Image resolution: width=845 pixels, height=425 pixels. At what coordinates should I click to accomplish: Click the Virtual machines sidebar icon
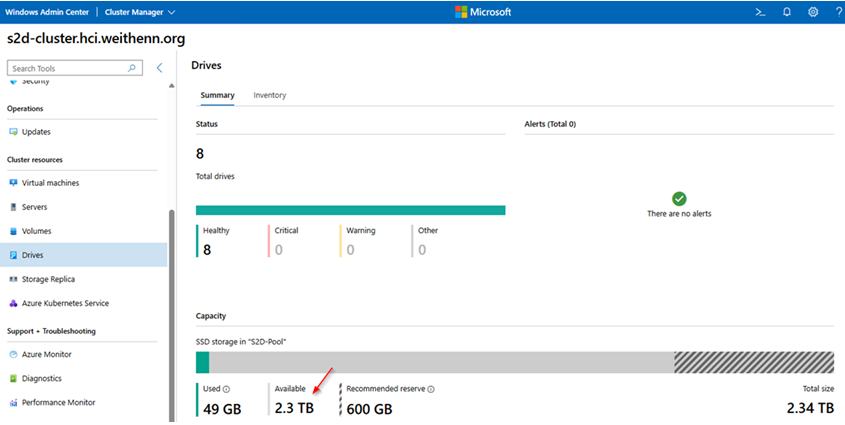[x=13, y=183]
